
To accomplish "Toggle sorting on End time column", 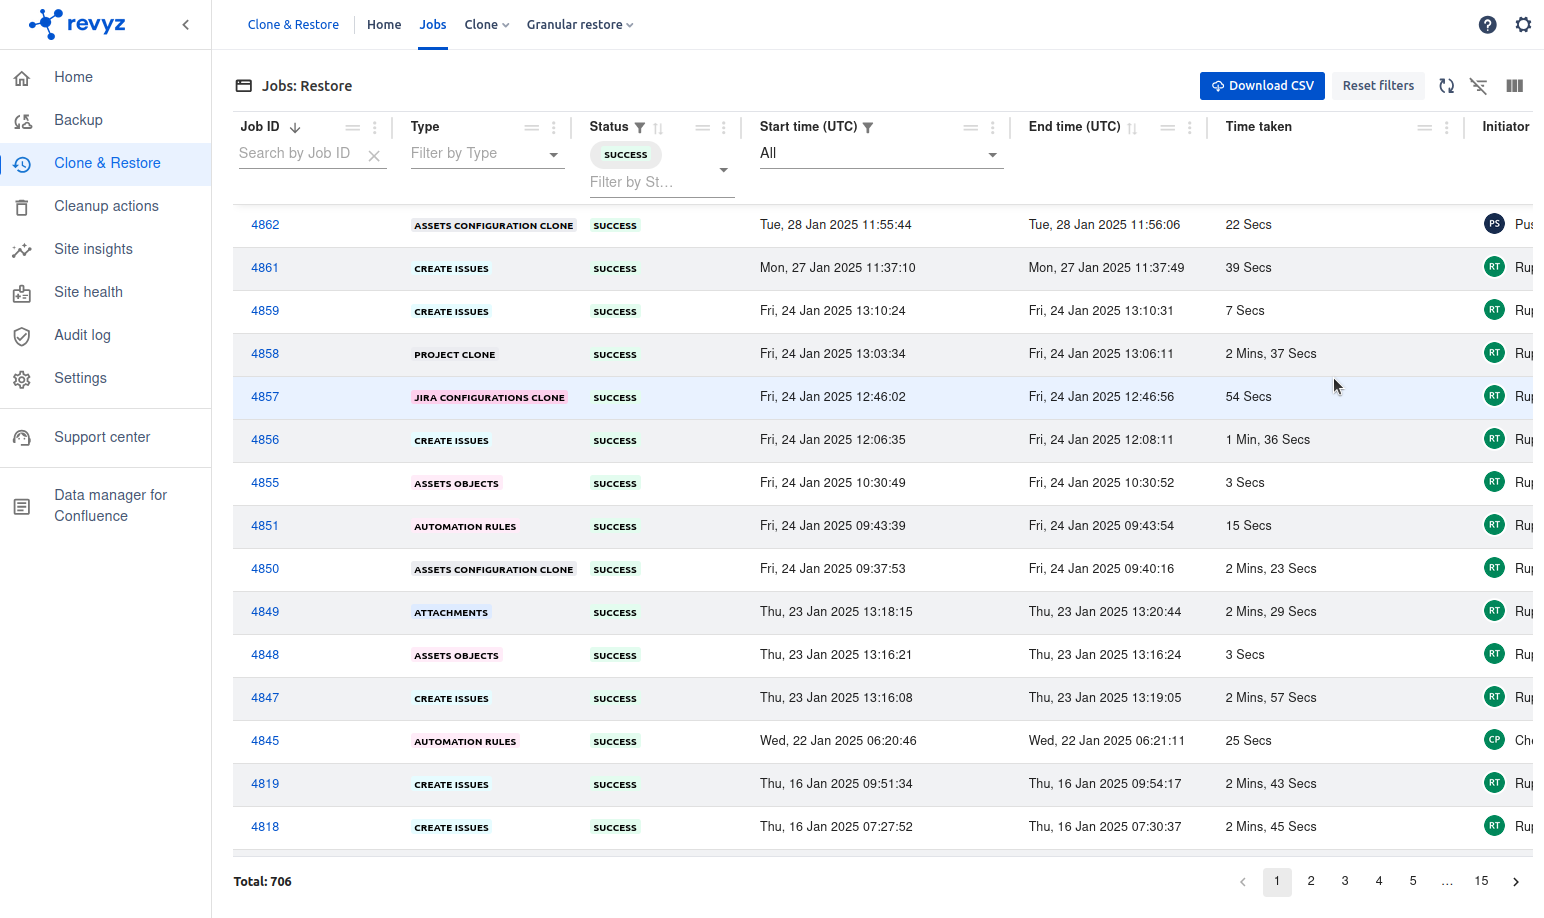I will 1132,128.
